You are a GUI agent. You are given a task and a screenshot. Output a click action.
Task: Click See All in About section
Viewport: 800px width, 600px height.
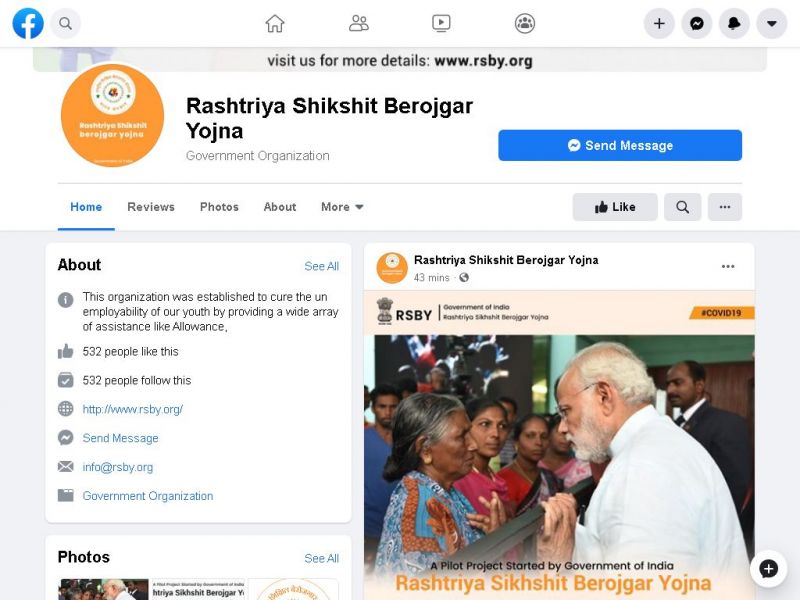[x=321, y=266]
